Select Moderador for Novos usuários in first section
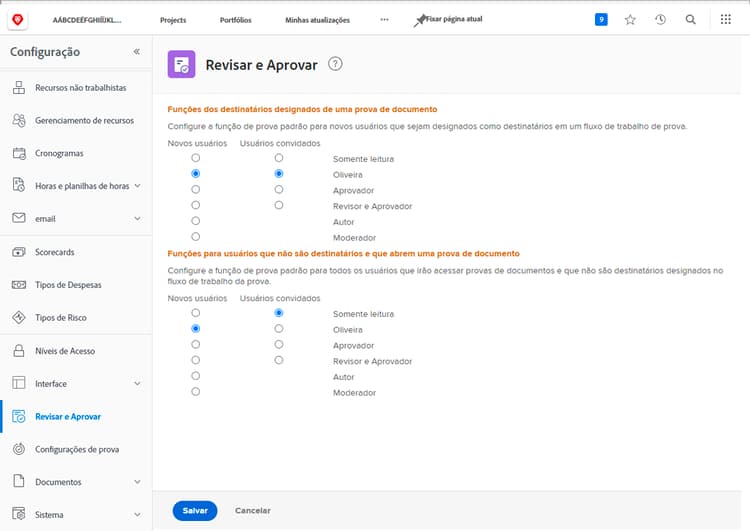 195,237
